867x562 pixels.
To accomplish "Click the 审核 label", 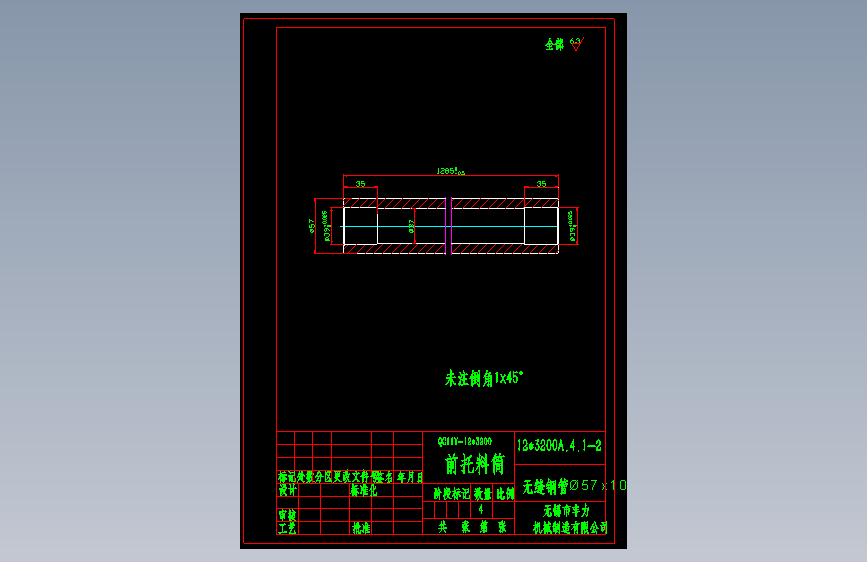I will [288, 515].
